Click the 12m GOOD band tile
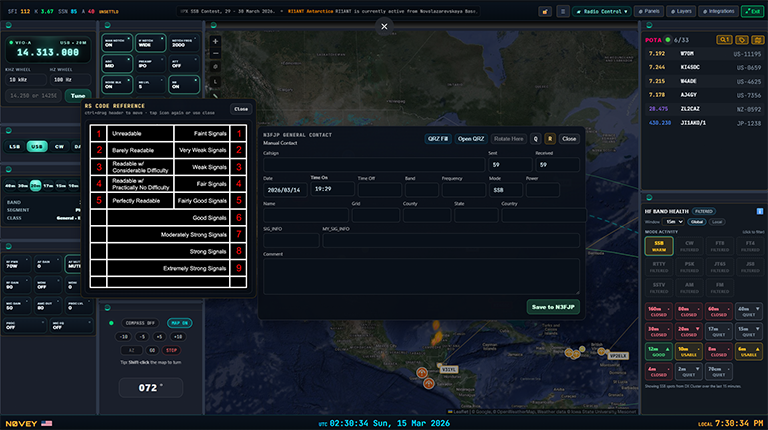This screenshot has height=430, width=768. (658, 351)
